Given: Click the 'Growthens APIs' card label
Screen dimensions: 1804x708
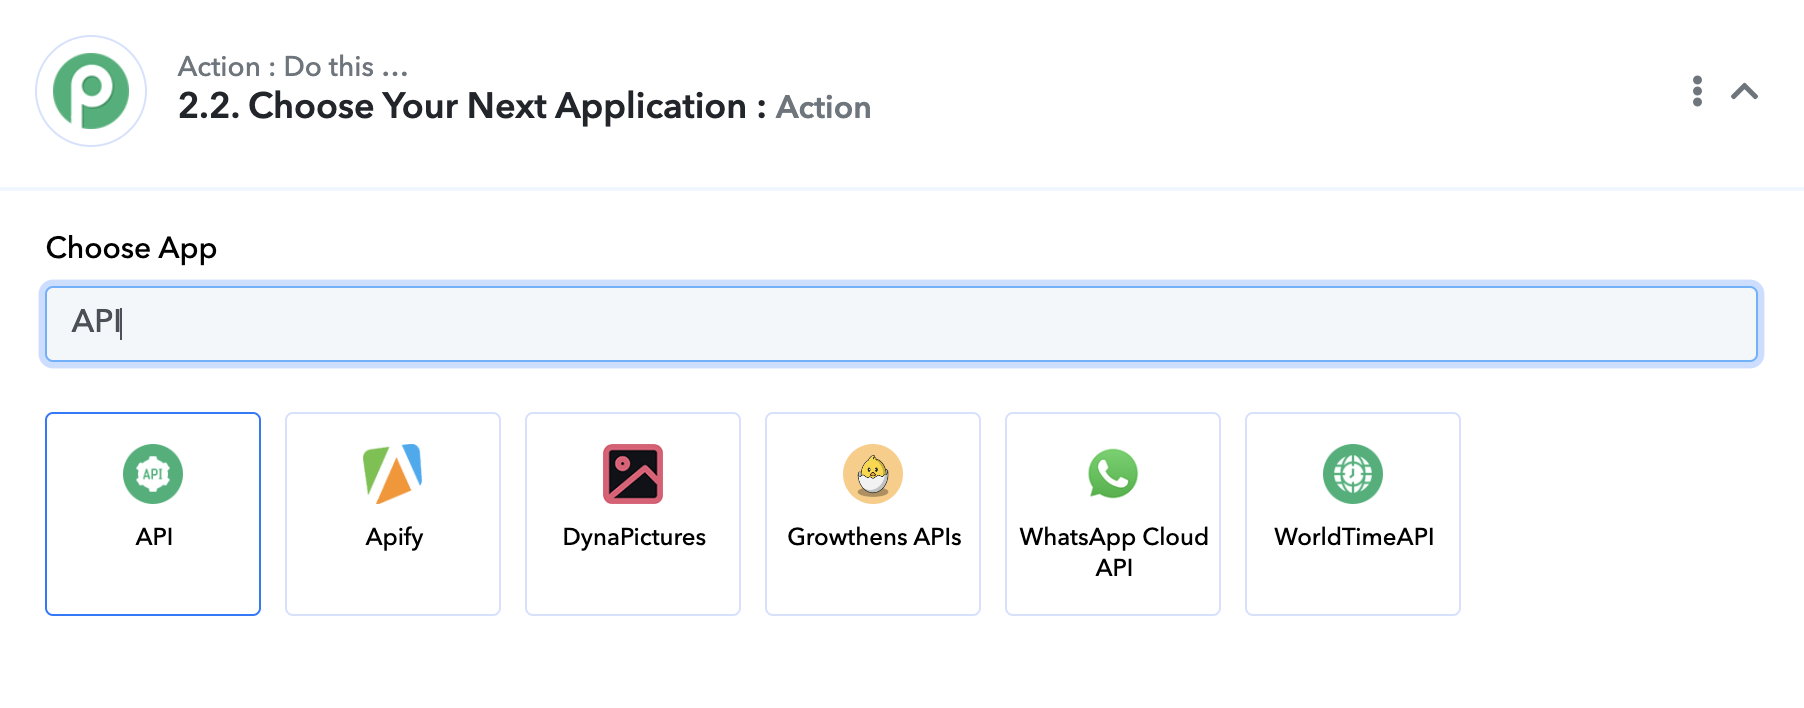Looking at the screenshot, I should 874,537.
